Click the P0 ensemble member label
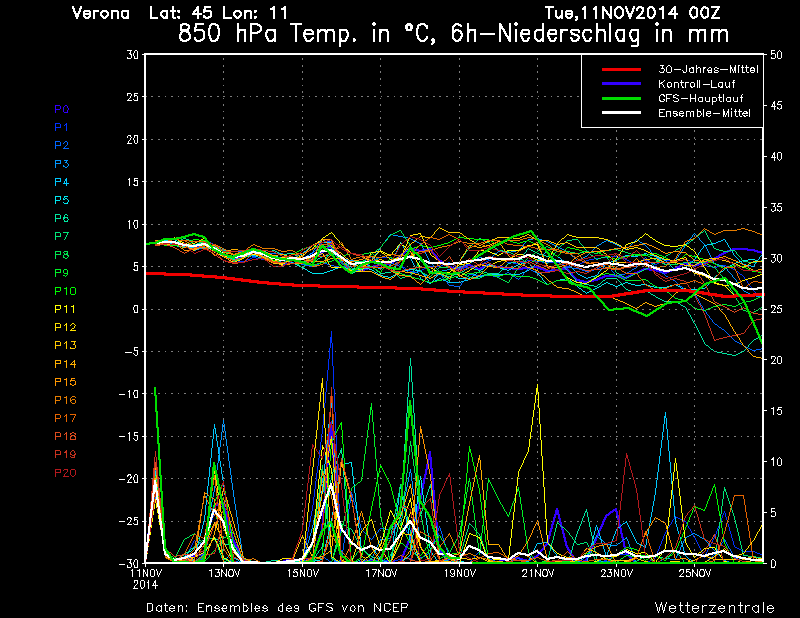 (62, 109)
